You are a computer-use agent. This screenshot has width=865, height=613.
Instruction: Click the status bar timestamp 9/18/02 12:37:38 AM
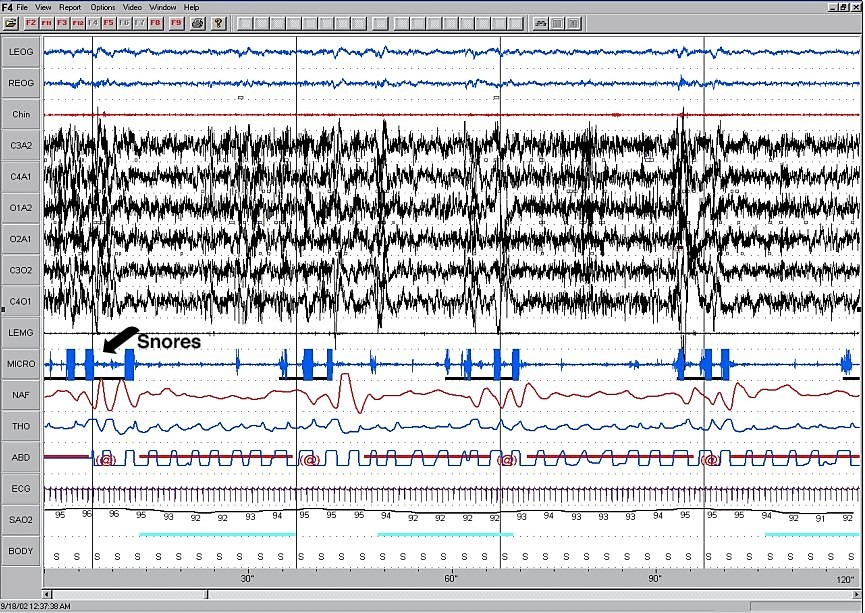[x=35, y=606]
